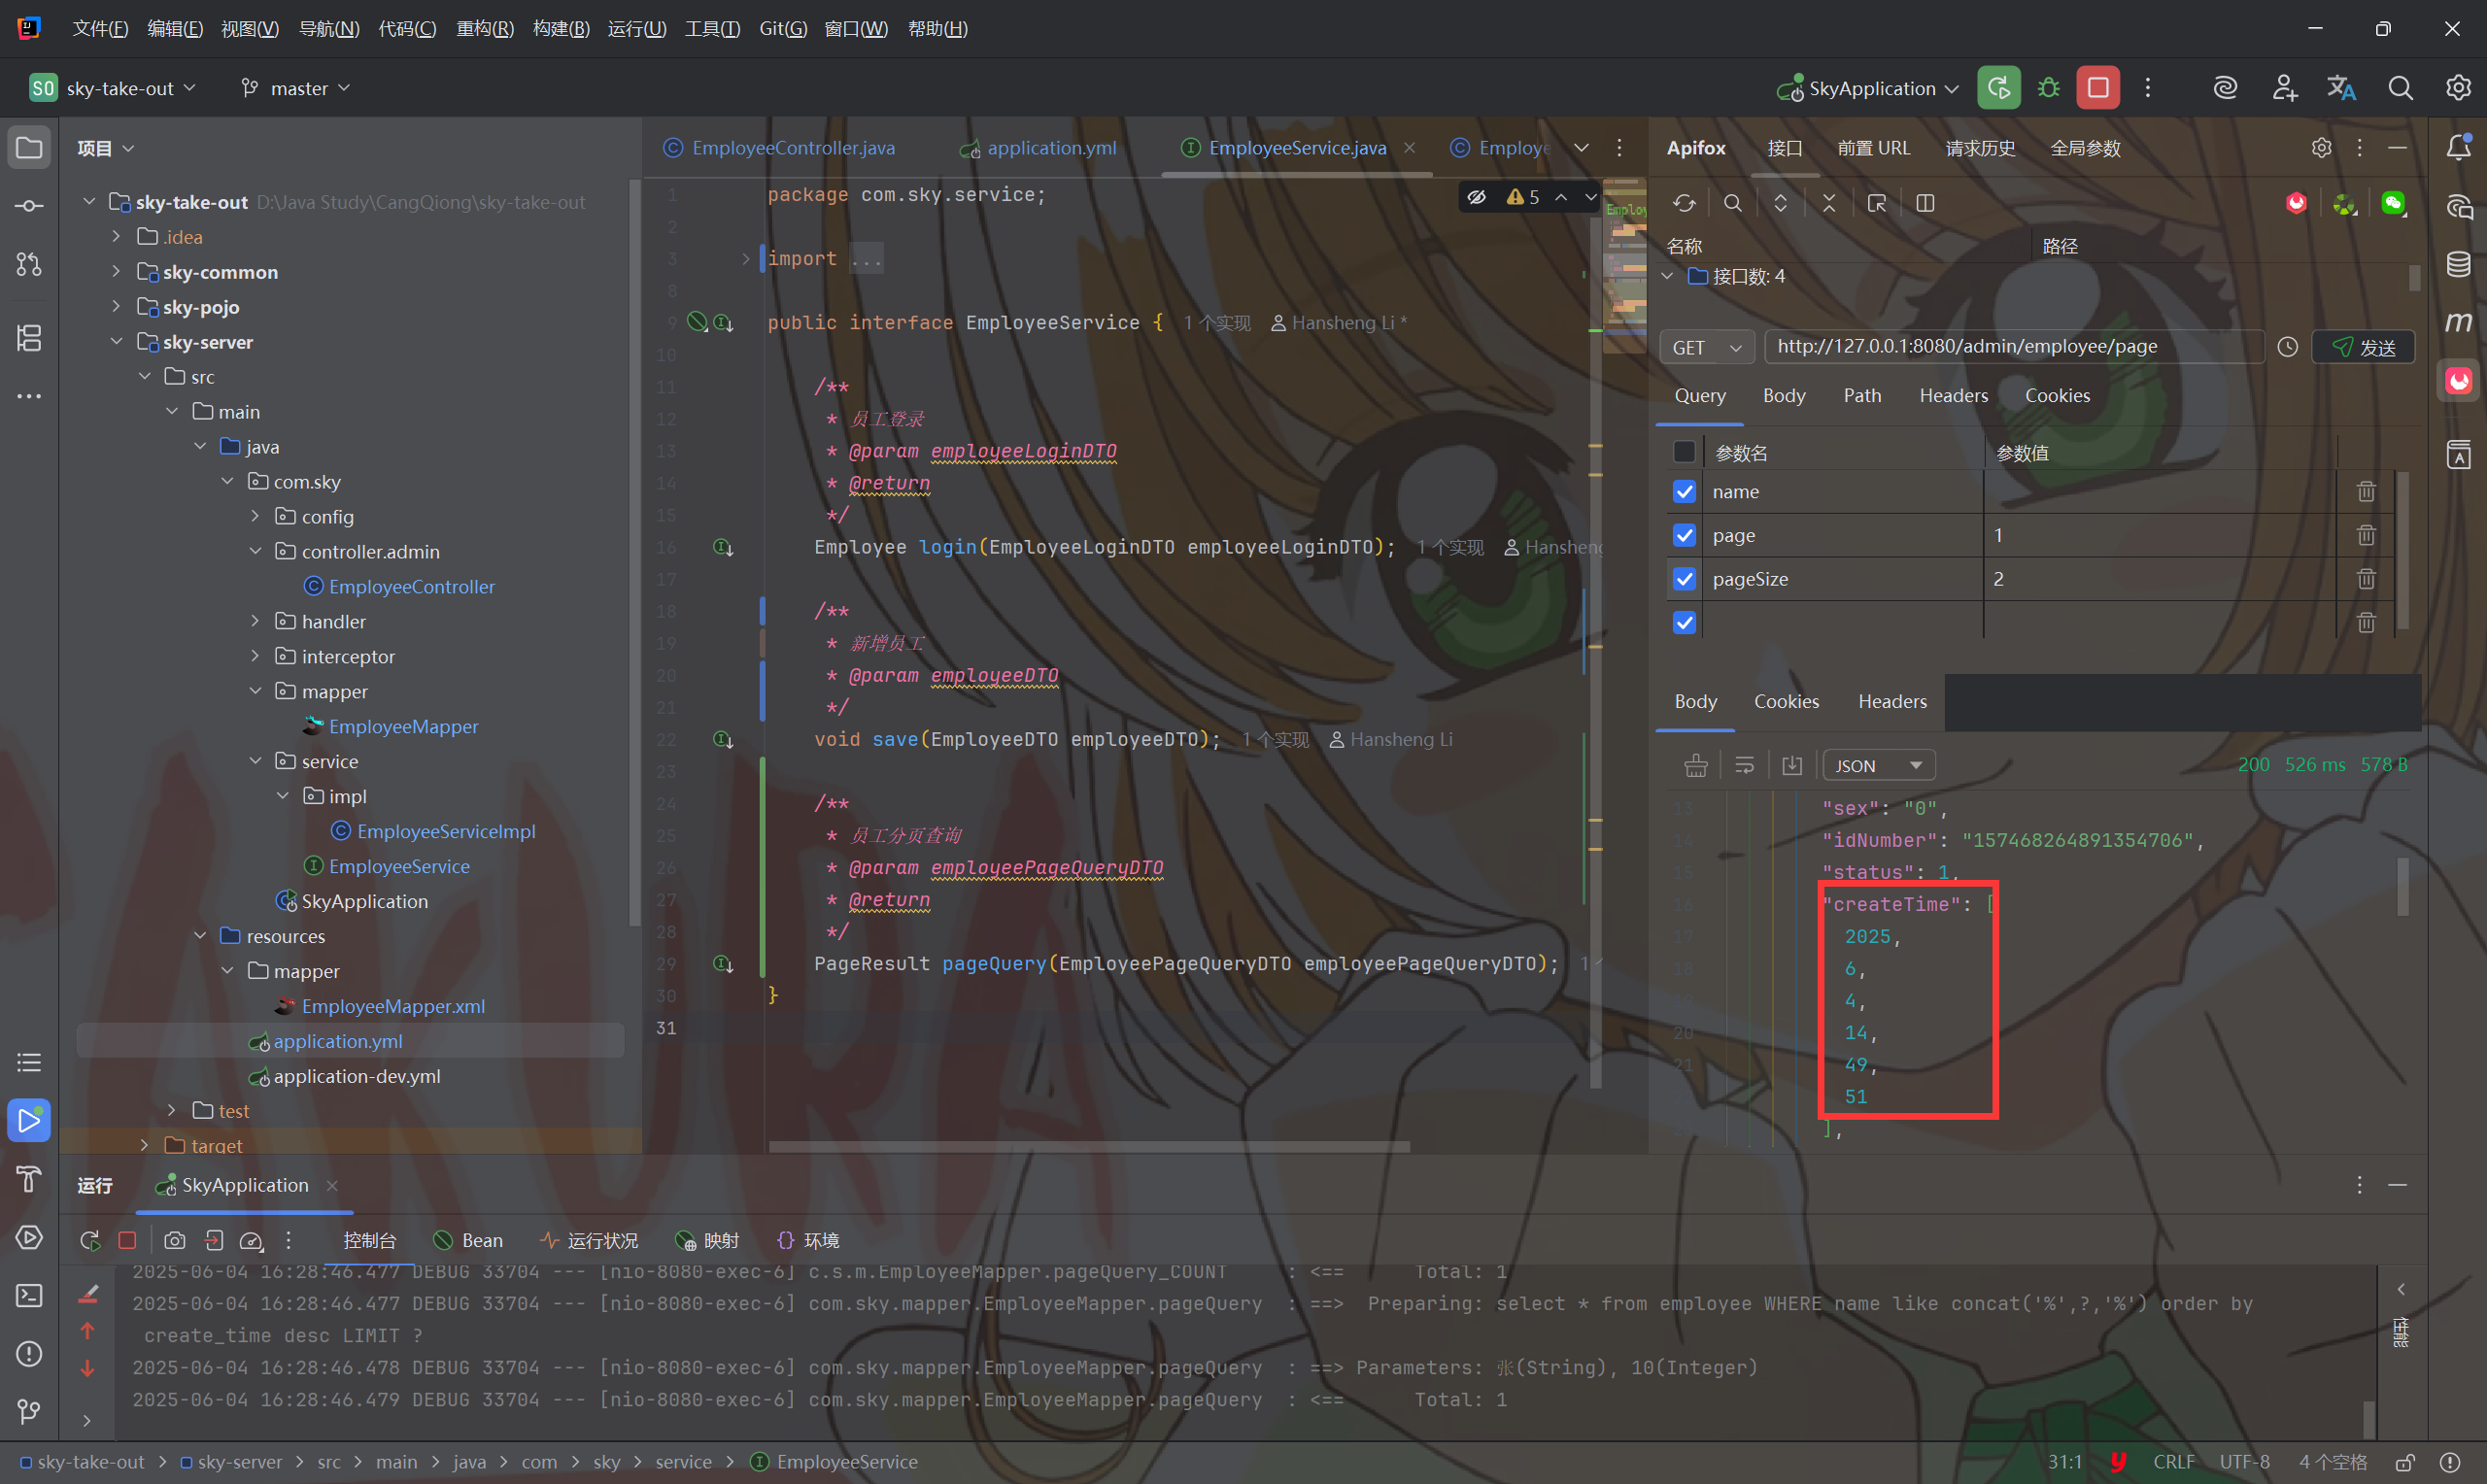
Task: Open the JSON response format dropdown
Action: (x=1878, y=766)
